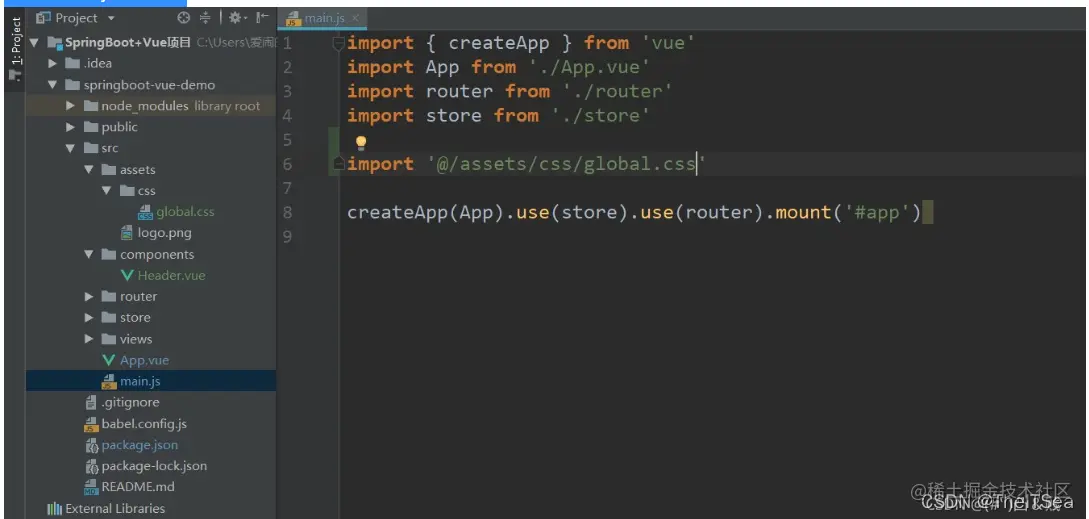The image size is (1089, 519).
Task: Select logo.png in project tree
Action: 164,233
